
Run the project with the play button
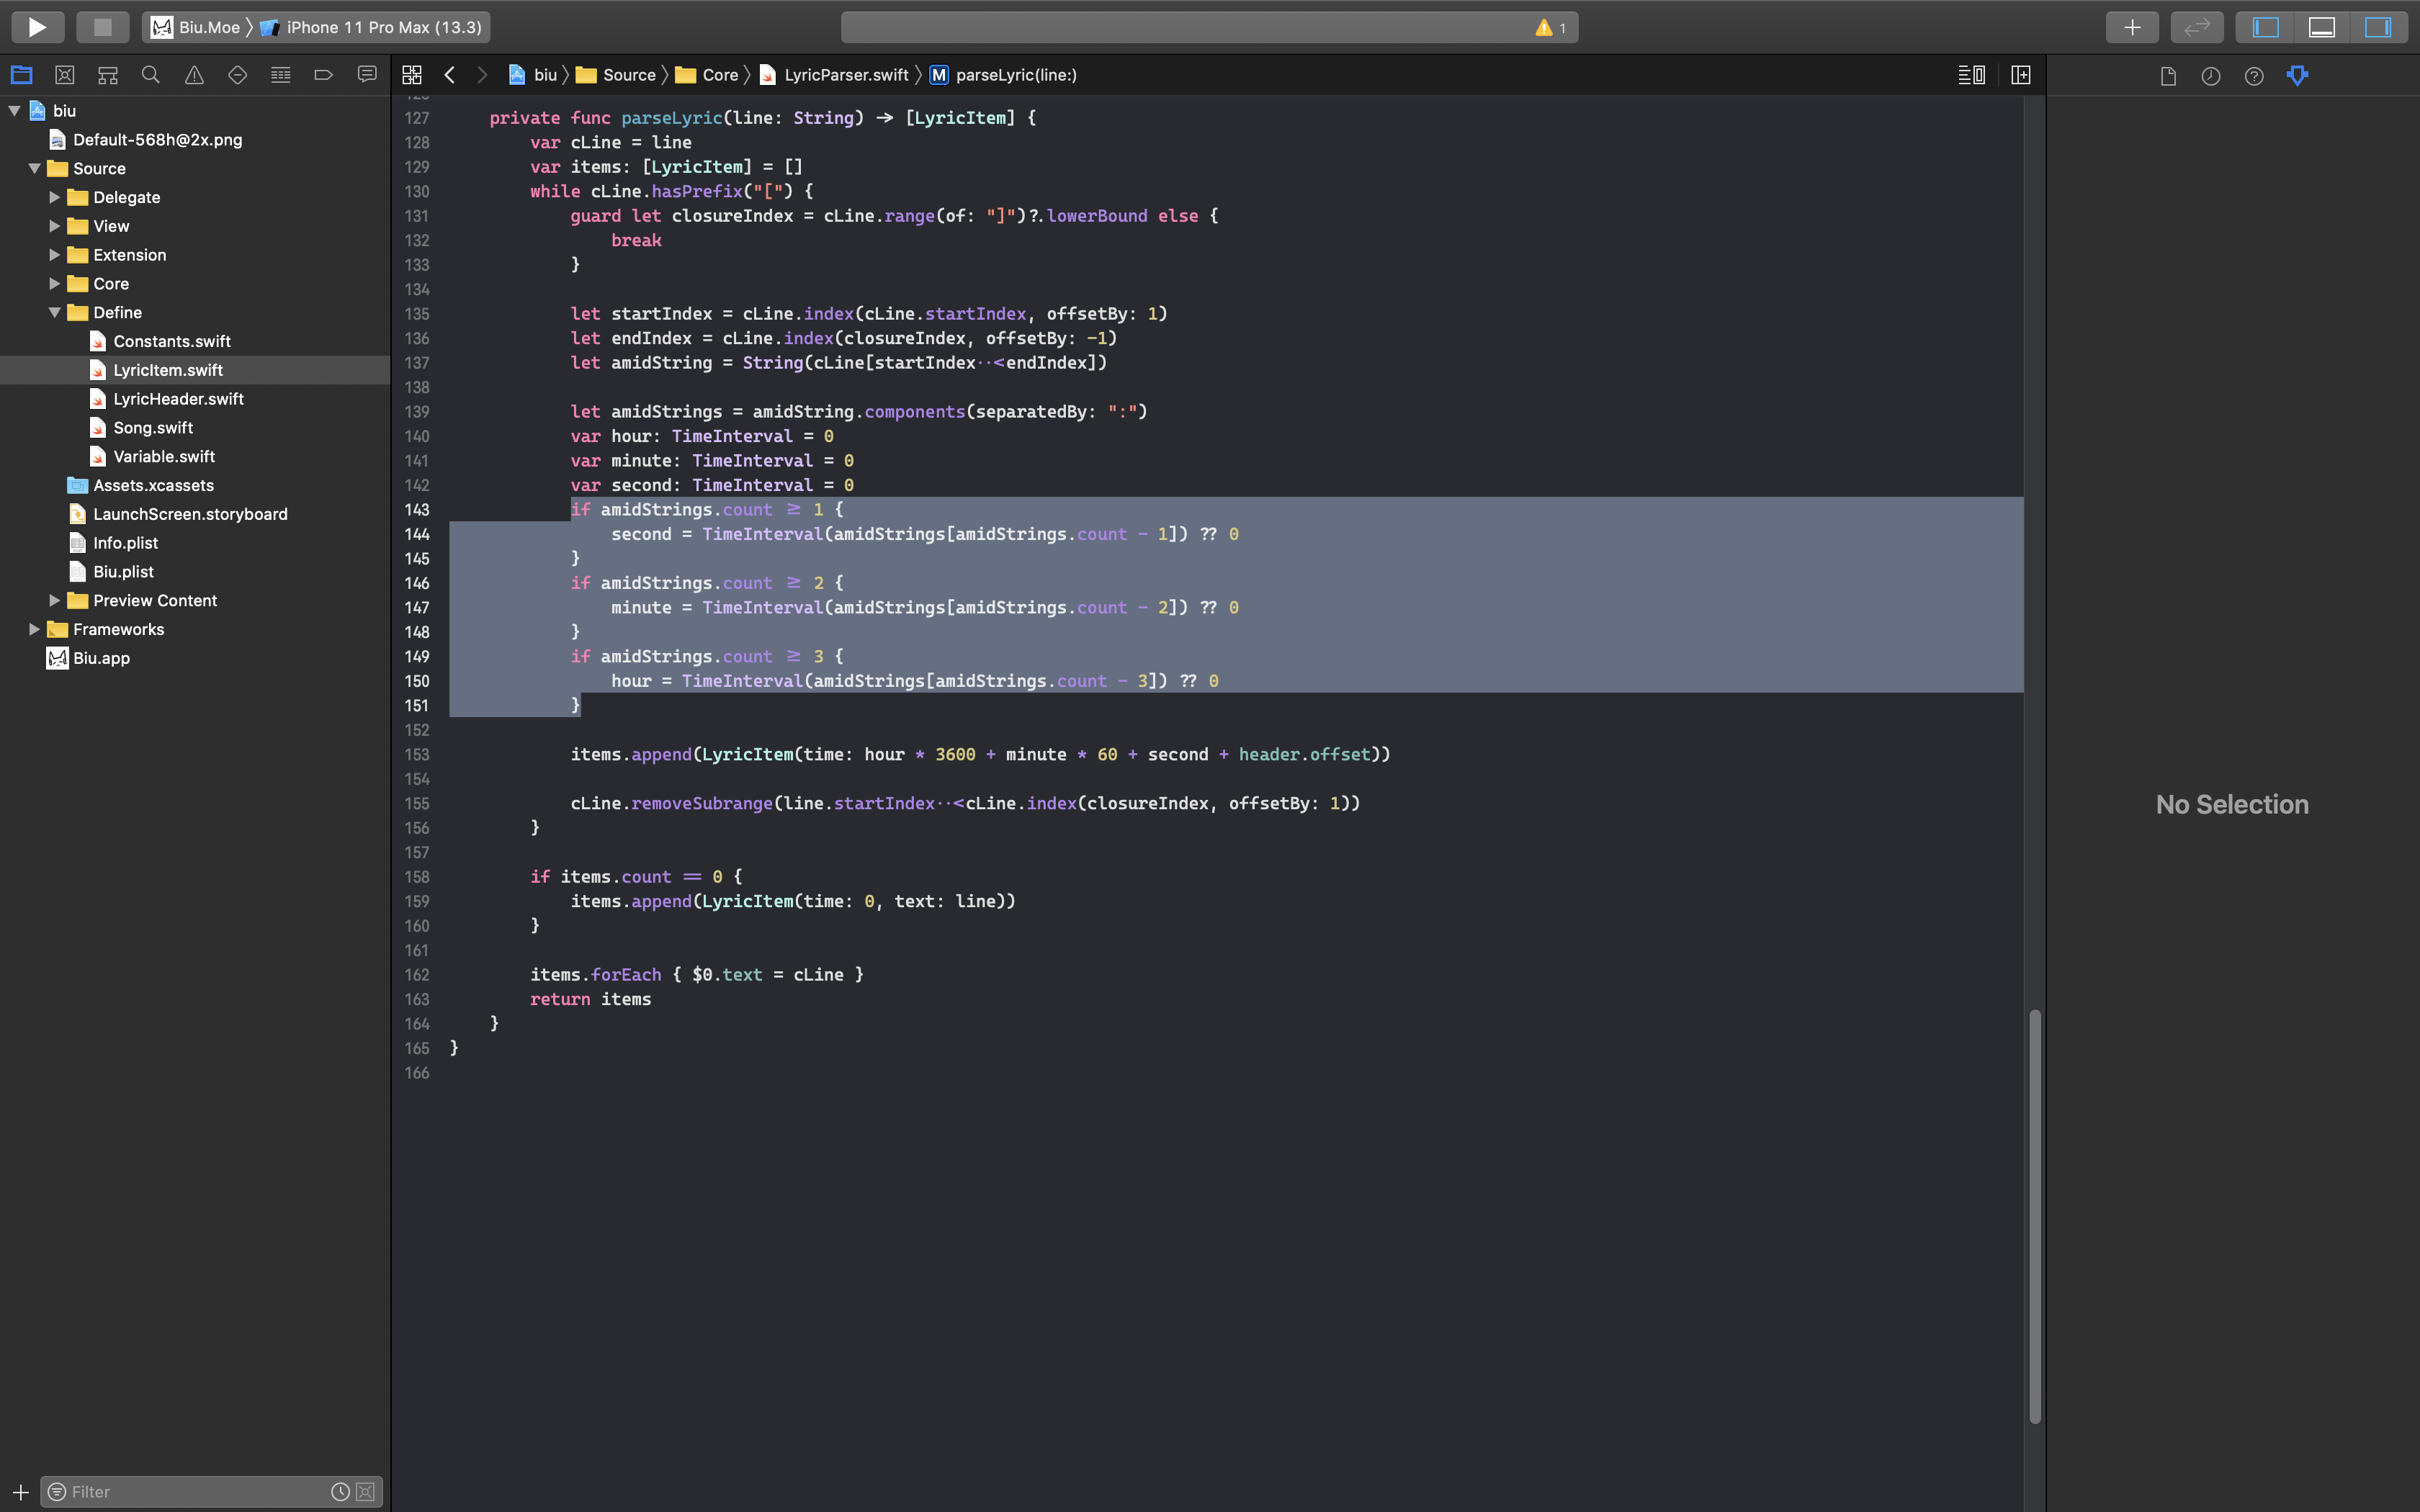[37, 27]
